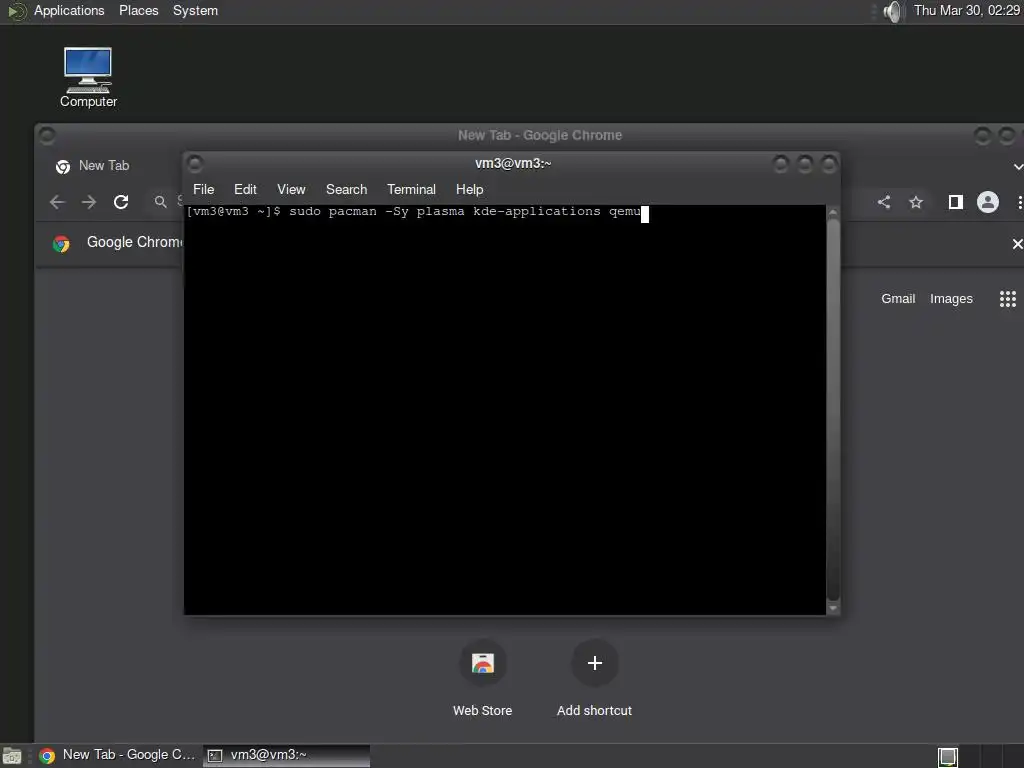Open the Places menu in the top panel
Image resolution: width=1024 pixels, height=768 pixels.
click(x=138, y=10)
